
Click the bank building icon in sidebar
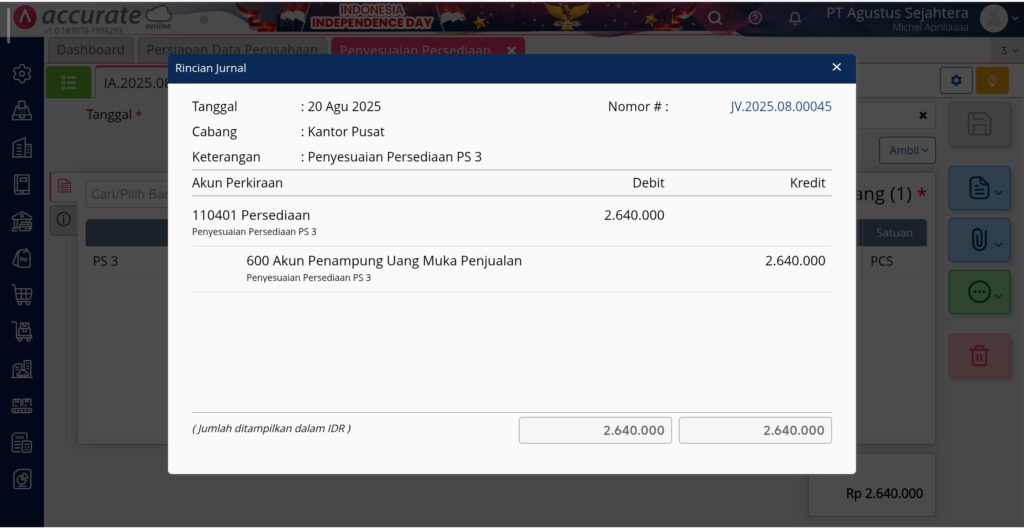pyautogui.click(x=22, y=222)
